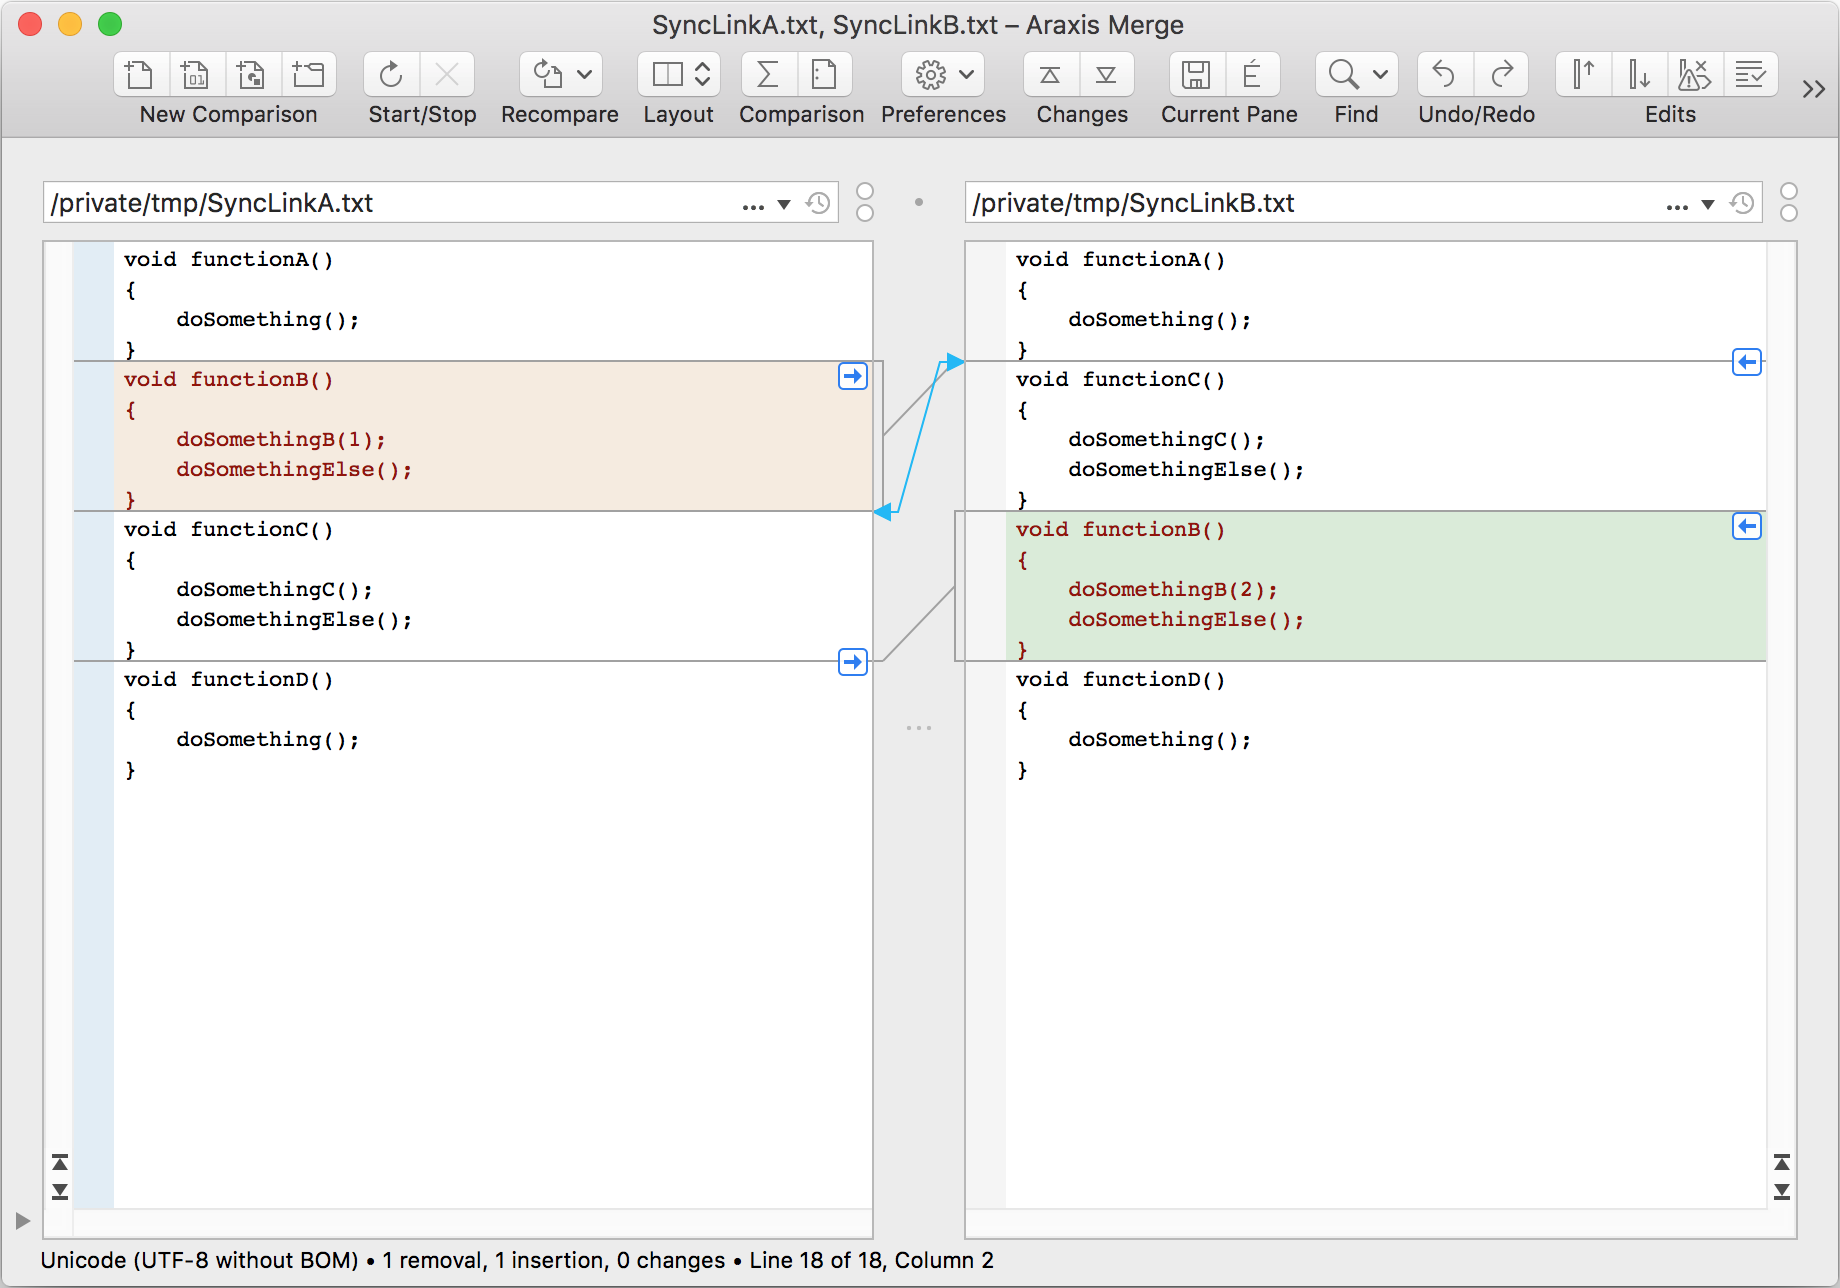
Task: Expand the toolbar overflow chevron
Action: tap(1813, 88)
